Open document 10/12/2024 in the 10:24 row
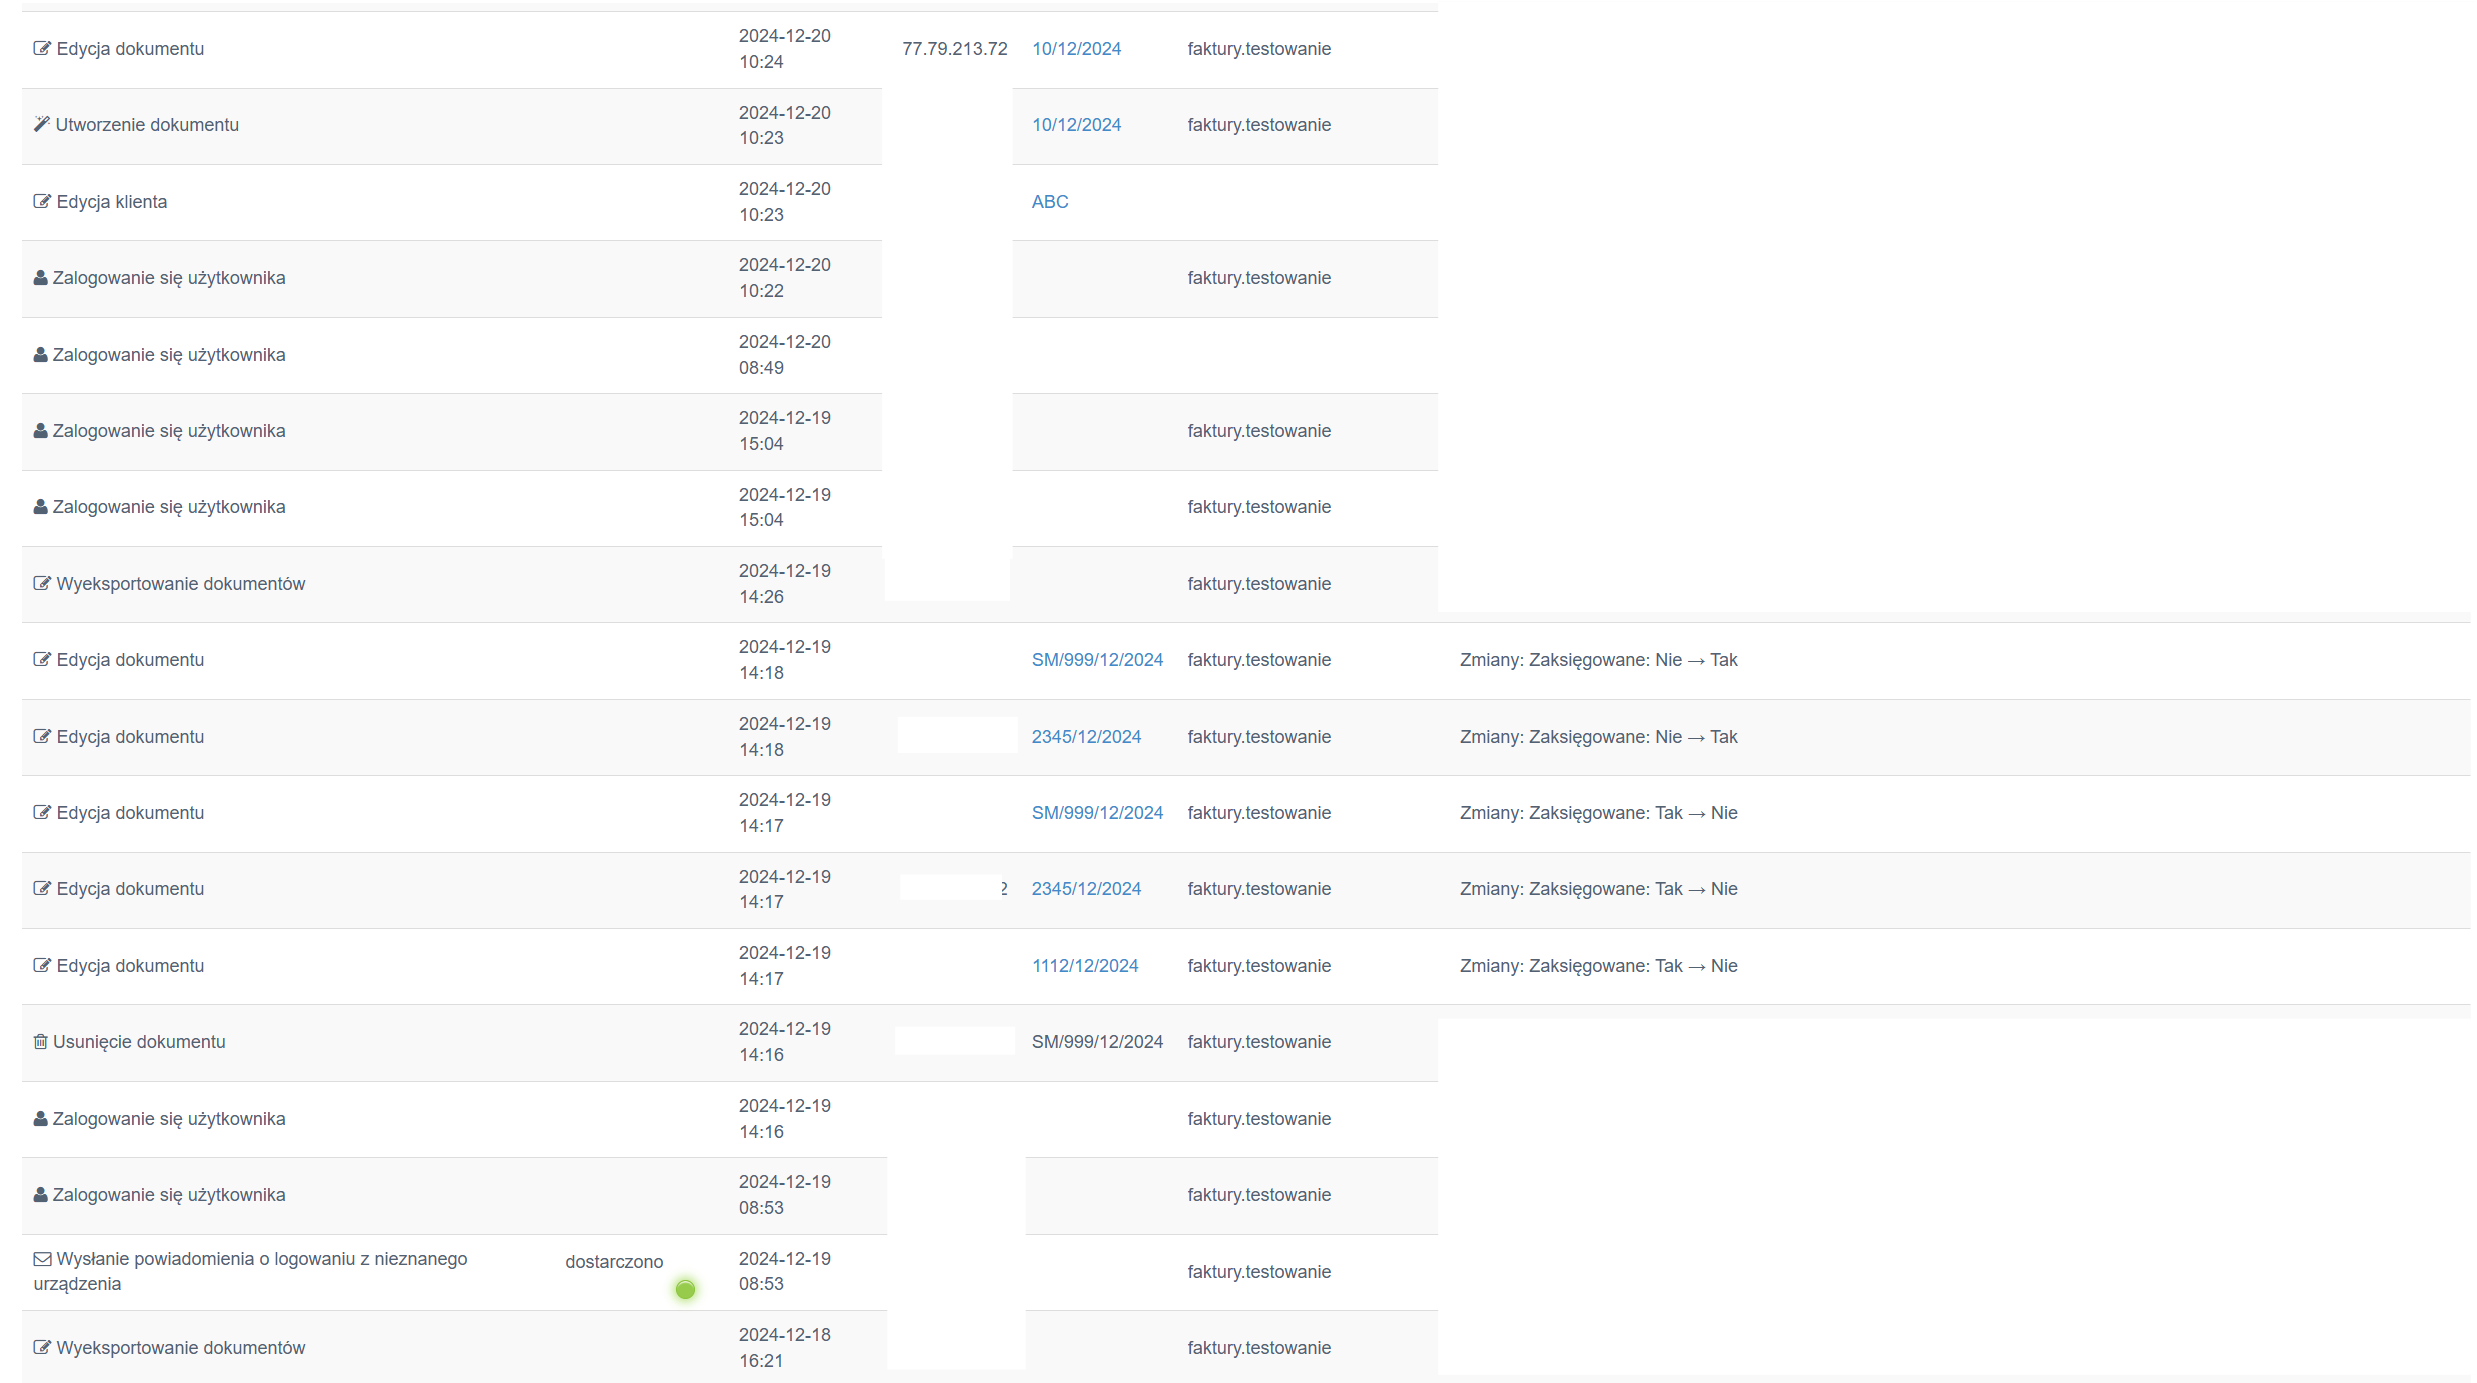Screen dimensions: 2477x1383 1076,49
